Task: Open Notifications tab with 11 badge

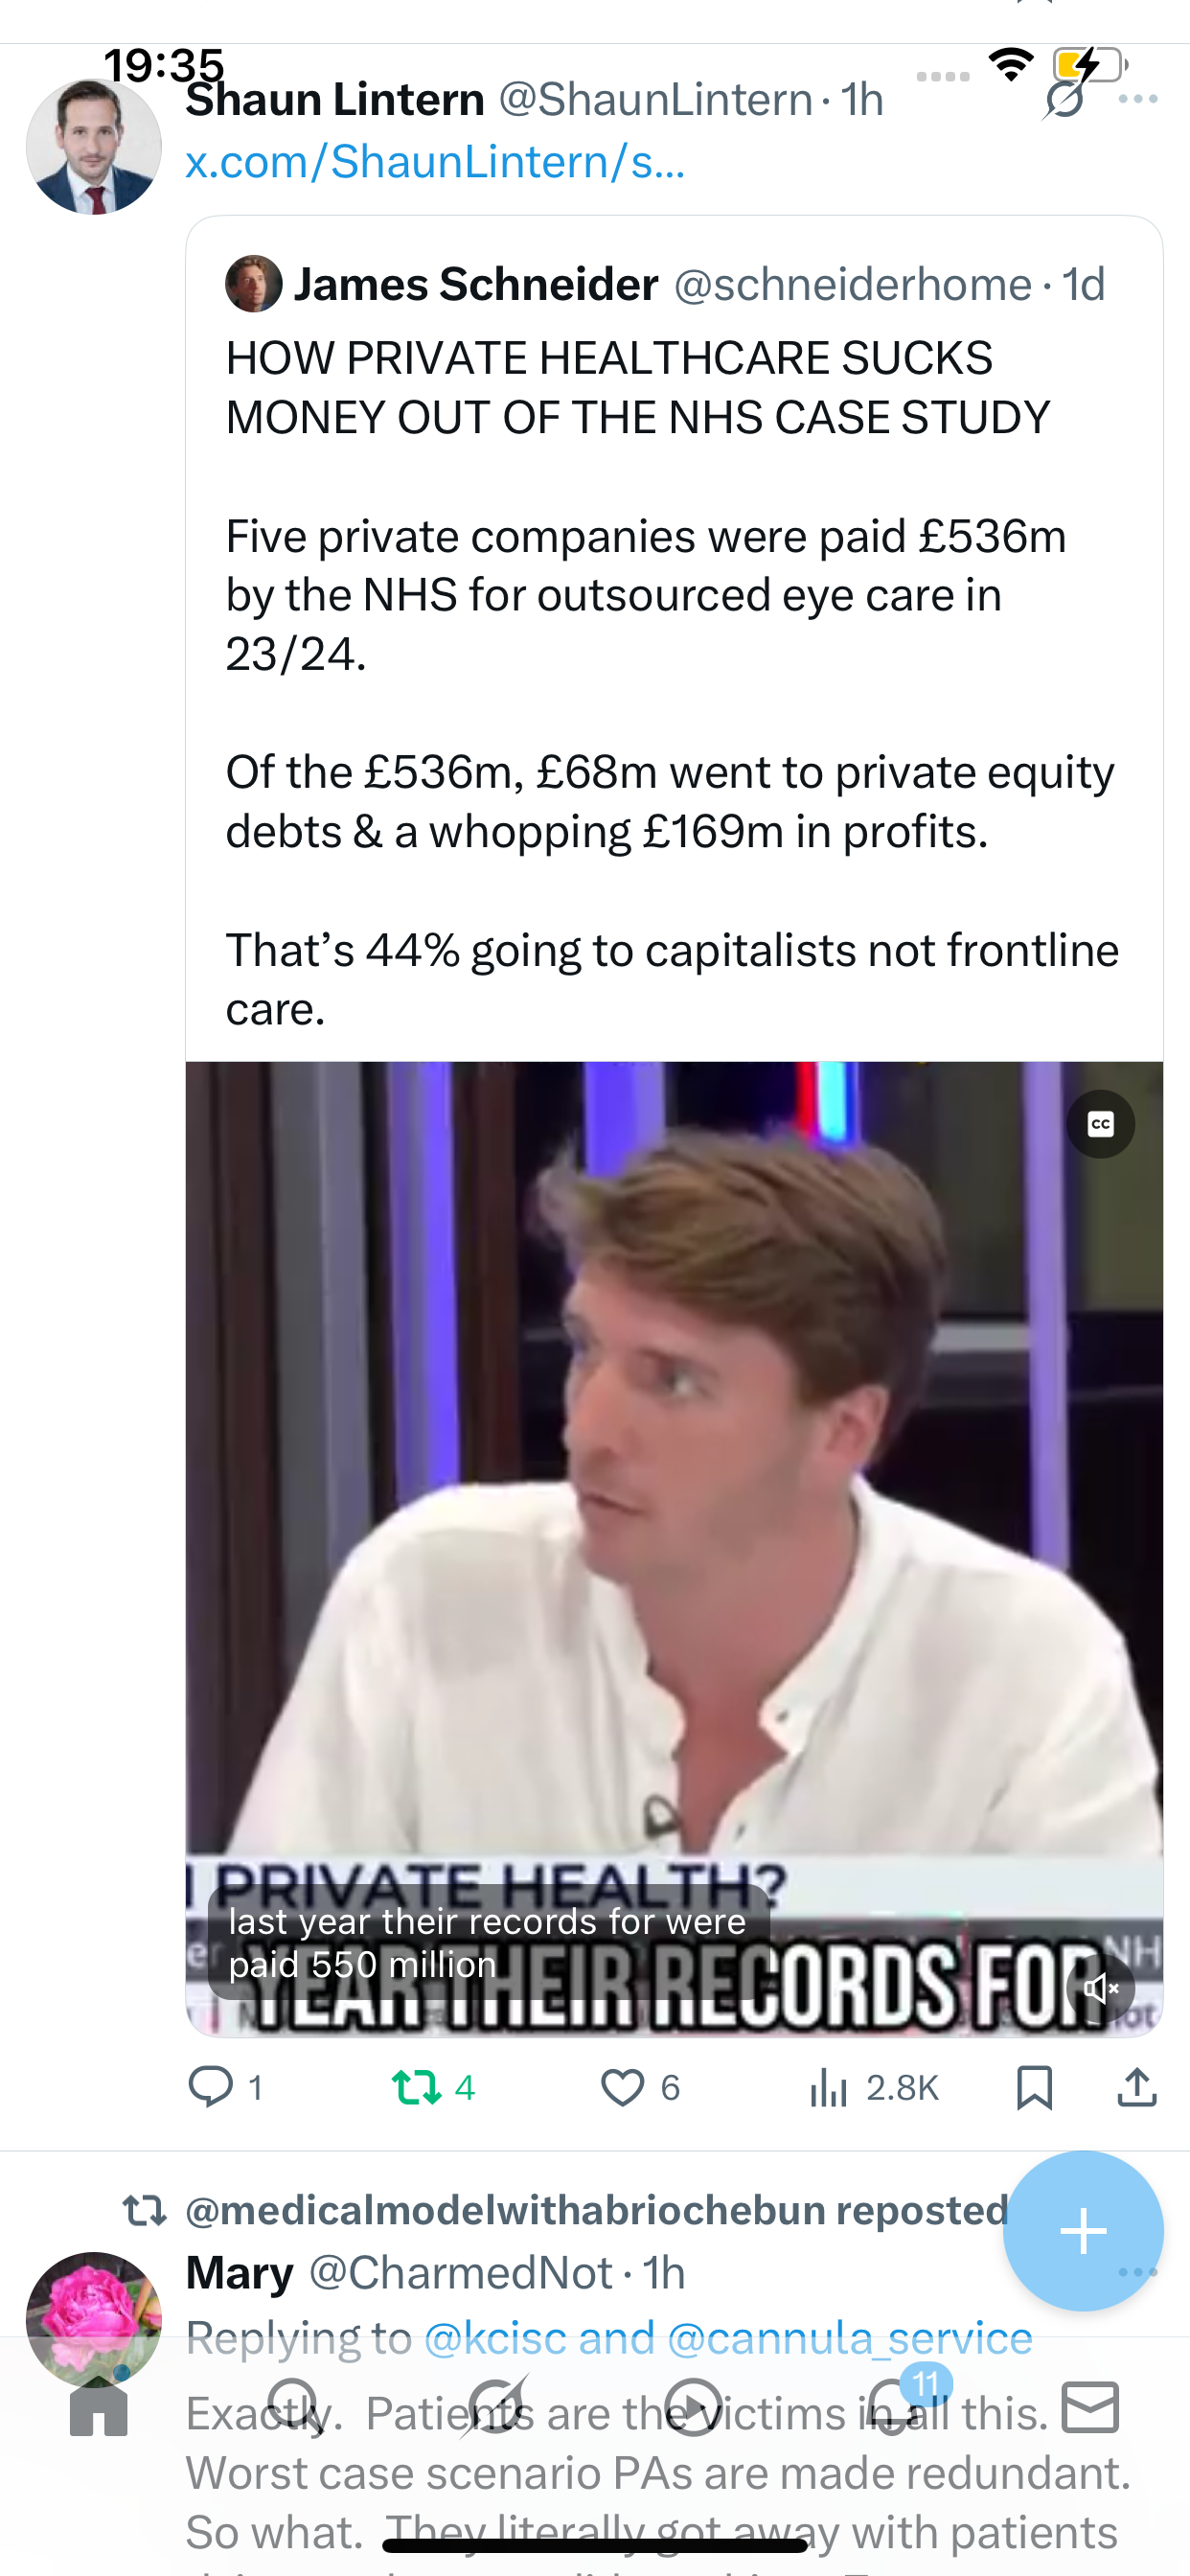Action: (x=892, y=2406)
